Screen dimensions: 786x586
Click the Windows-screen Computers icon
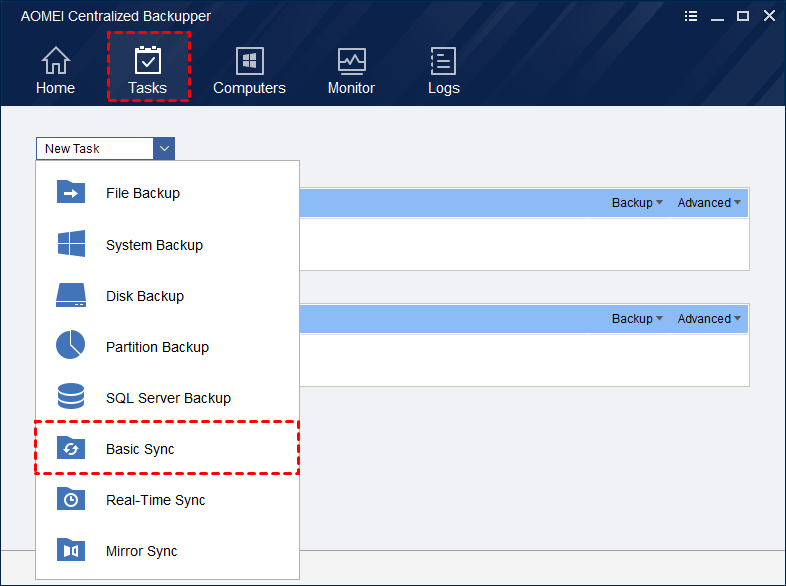coord(250,61)
